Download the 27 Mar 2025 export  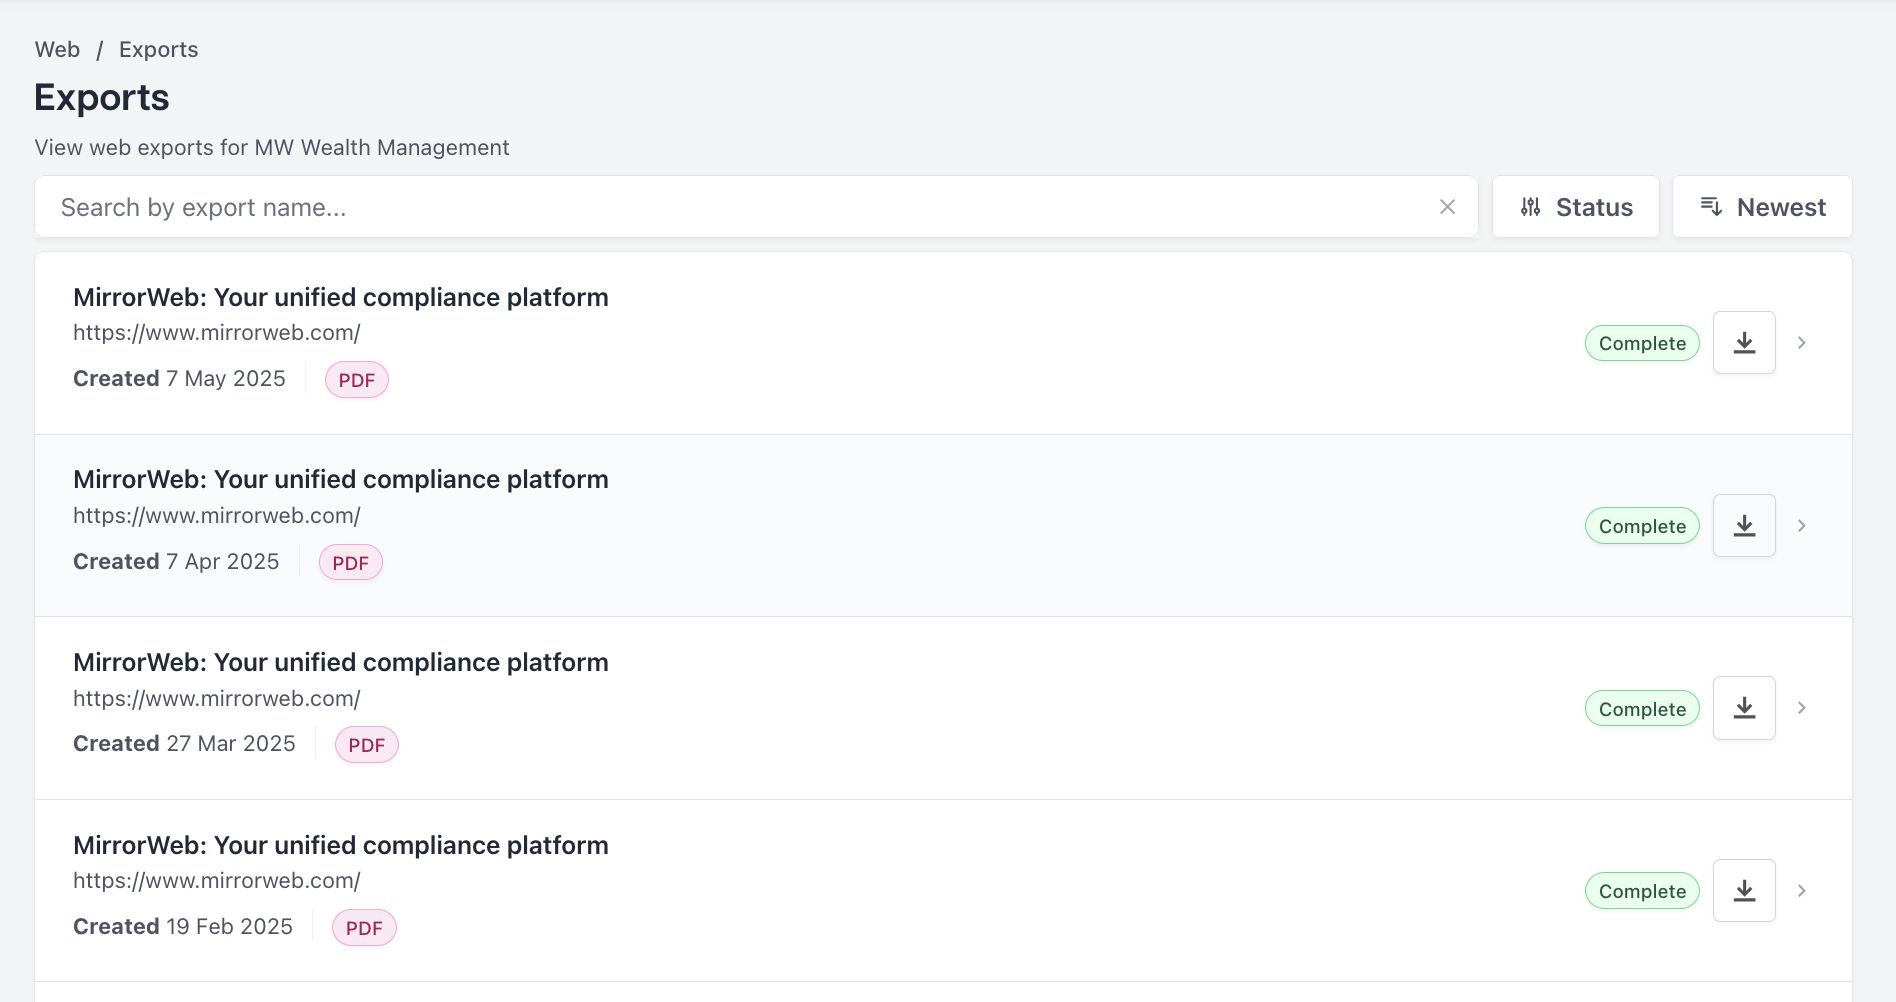[1744, 708]
